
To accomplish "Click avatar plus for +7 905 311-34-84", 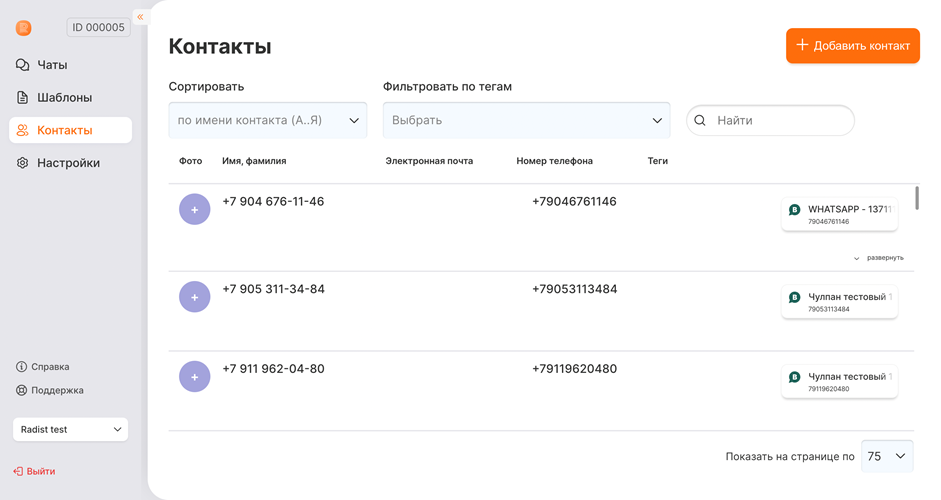I will click(x=194, y=297).
